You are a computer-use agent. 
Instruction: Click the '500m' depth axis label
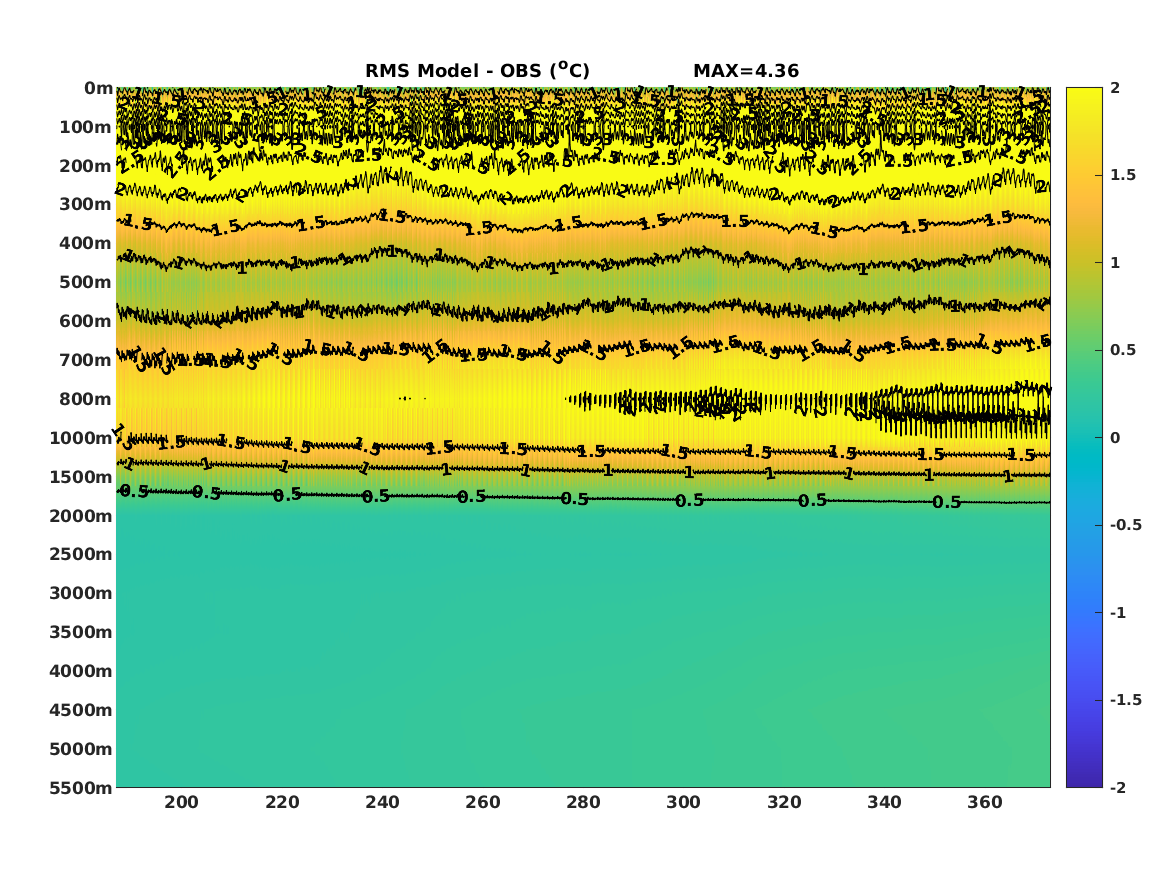(x=86, y=282)
